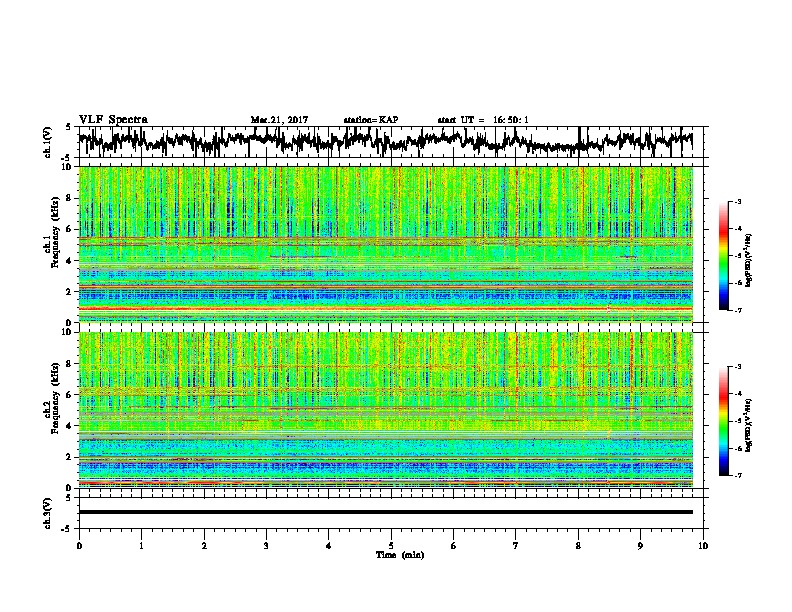Click the "VLF Spectra" plot title
The height and width of the screenshot is (612, 792).
tap(113, 120)
